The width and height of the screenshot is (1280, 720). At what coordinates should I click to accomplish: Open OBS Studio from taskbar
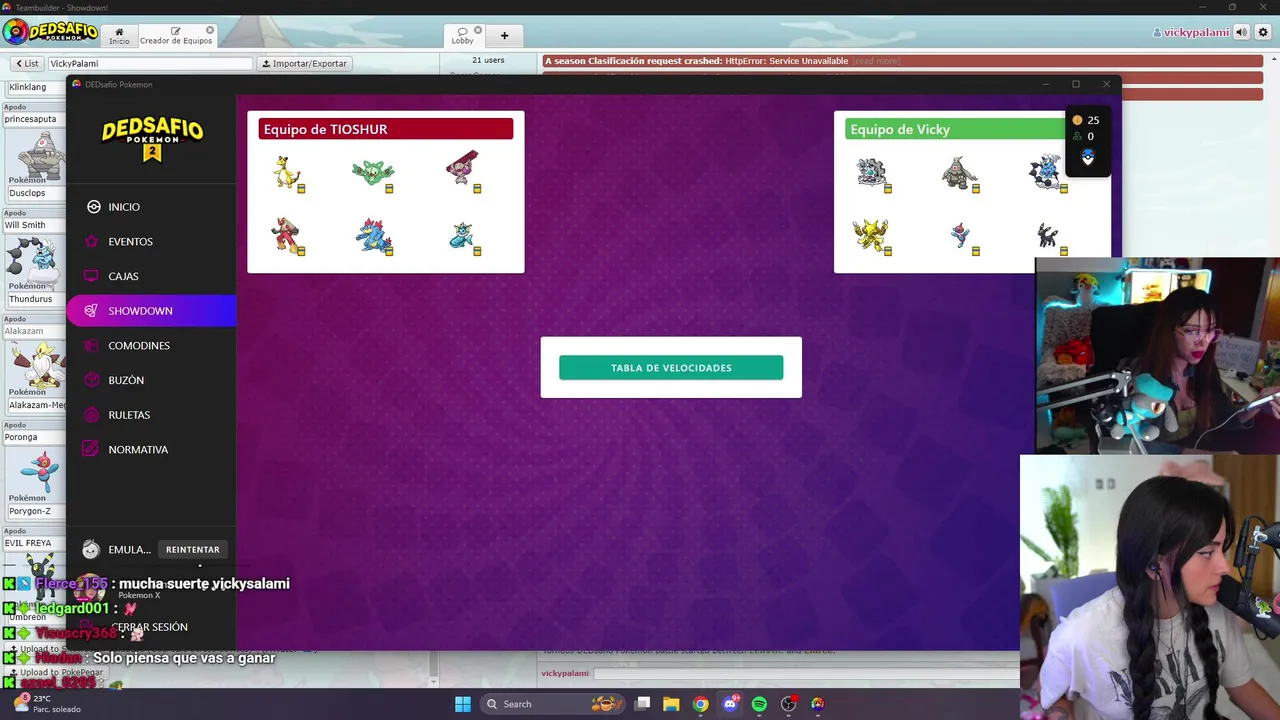click(788, 704)
